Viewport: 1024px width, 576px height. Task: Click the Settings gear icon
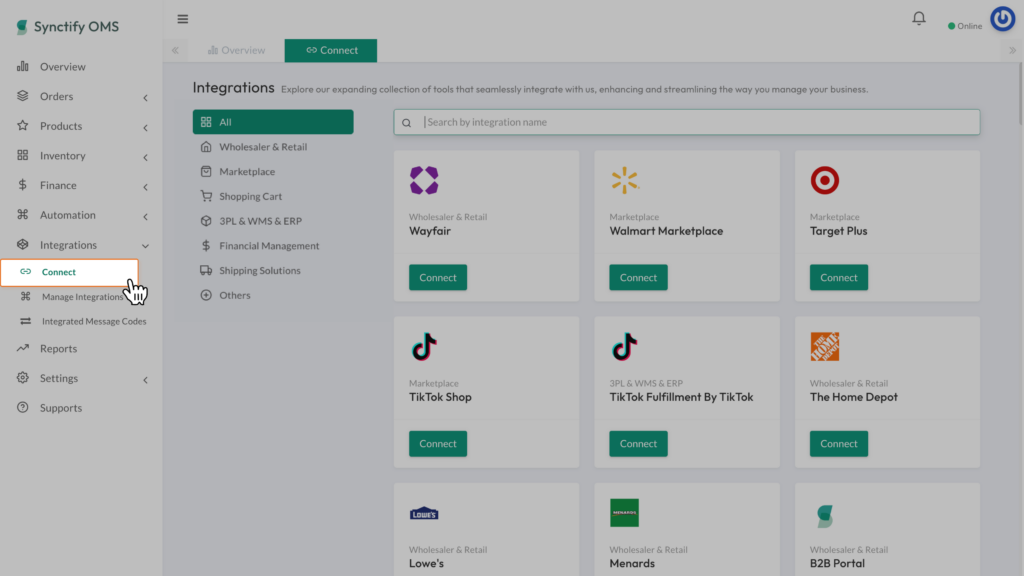(23, 377)
